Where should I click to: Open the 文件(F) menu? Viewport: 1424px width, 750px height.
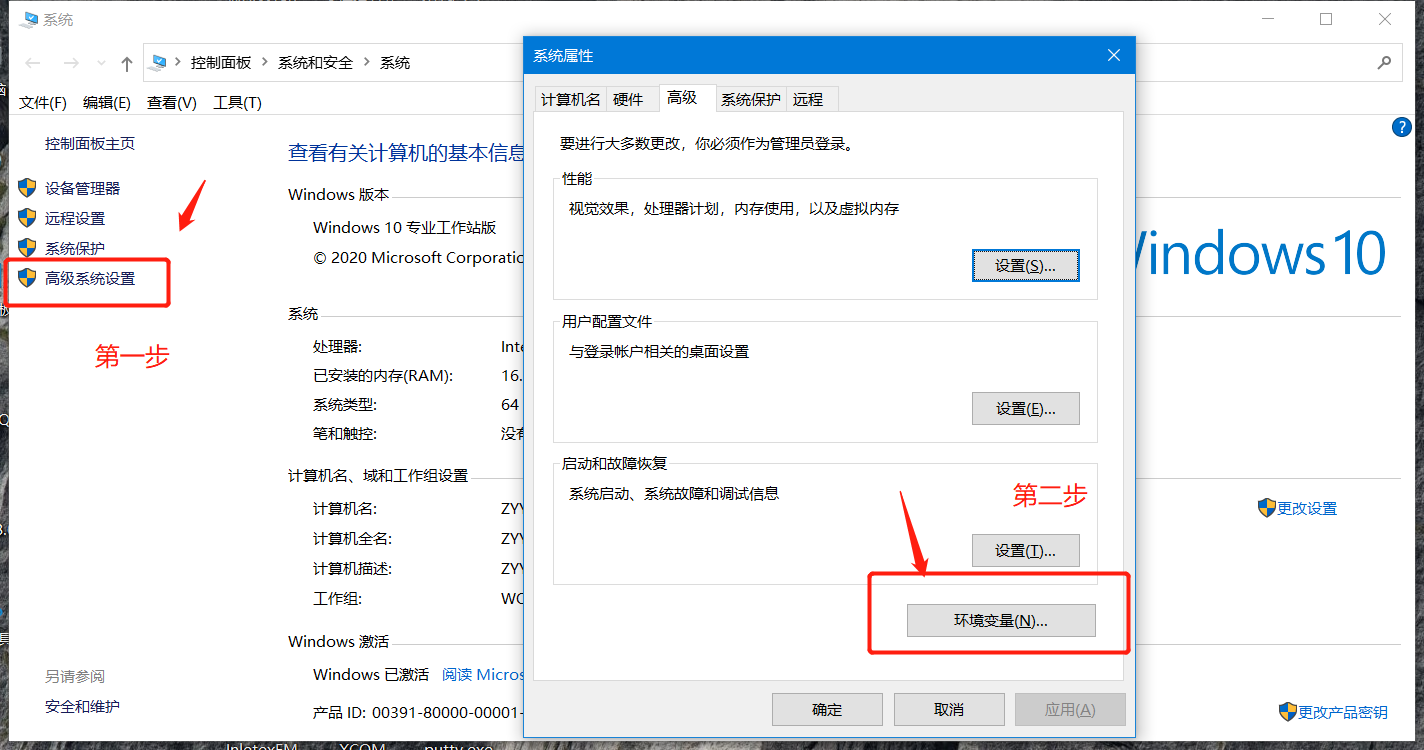(43, 102)
